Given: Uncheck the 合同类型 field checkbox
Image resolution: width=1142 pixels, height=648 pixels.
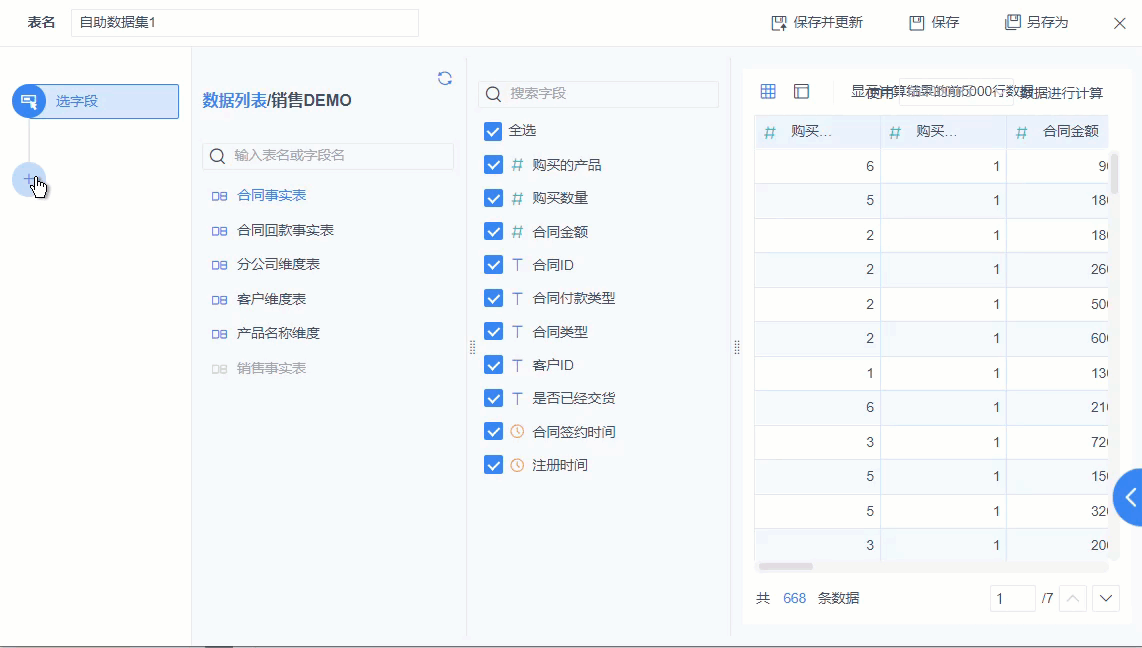Looking at the screenshot, I should [493, 332].
